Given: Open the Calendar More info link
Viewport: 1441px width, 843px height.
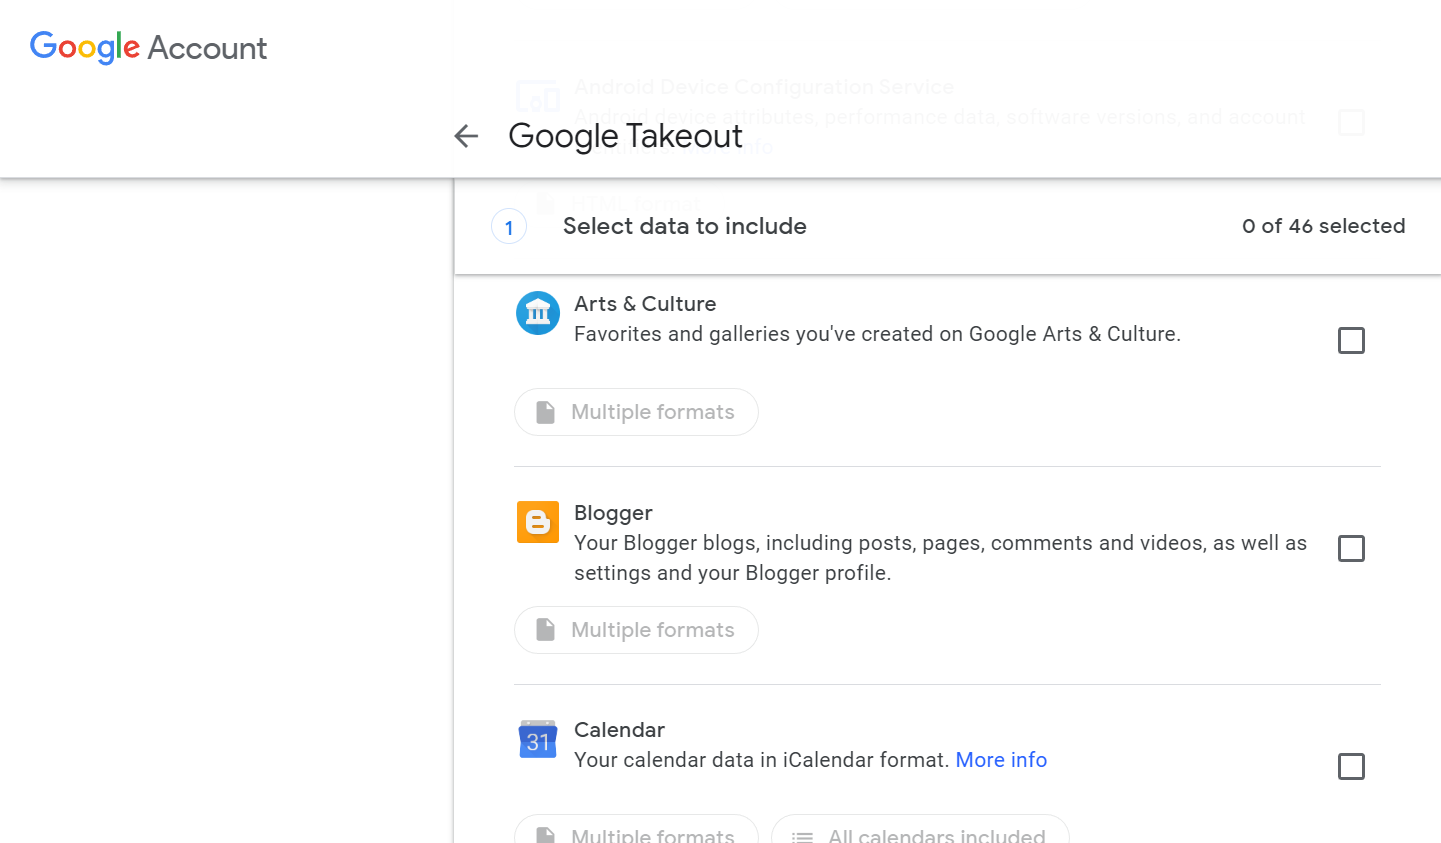Looking at the screenshot, I should point(1001,760).
